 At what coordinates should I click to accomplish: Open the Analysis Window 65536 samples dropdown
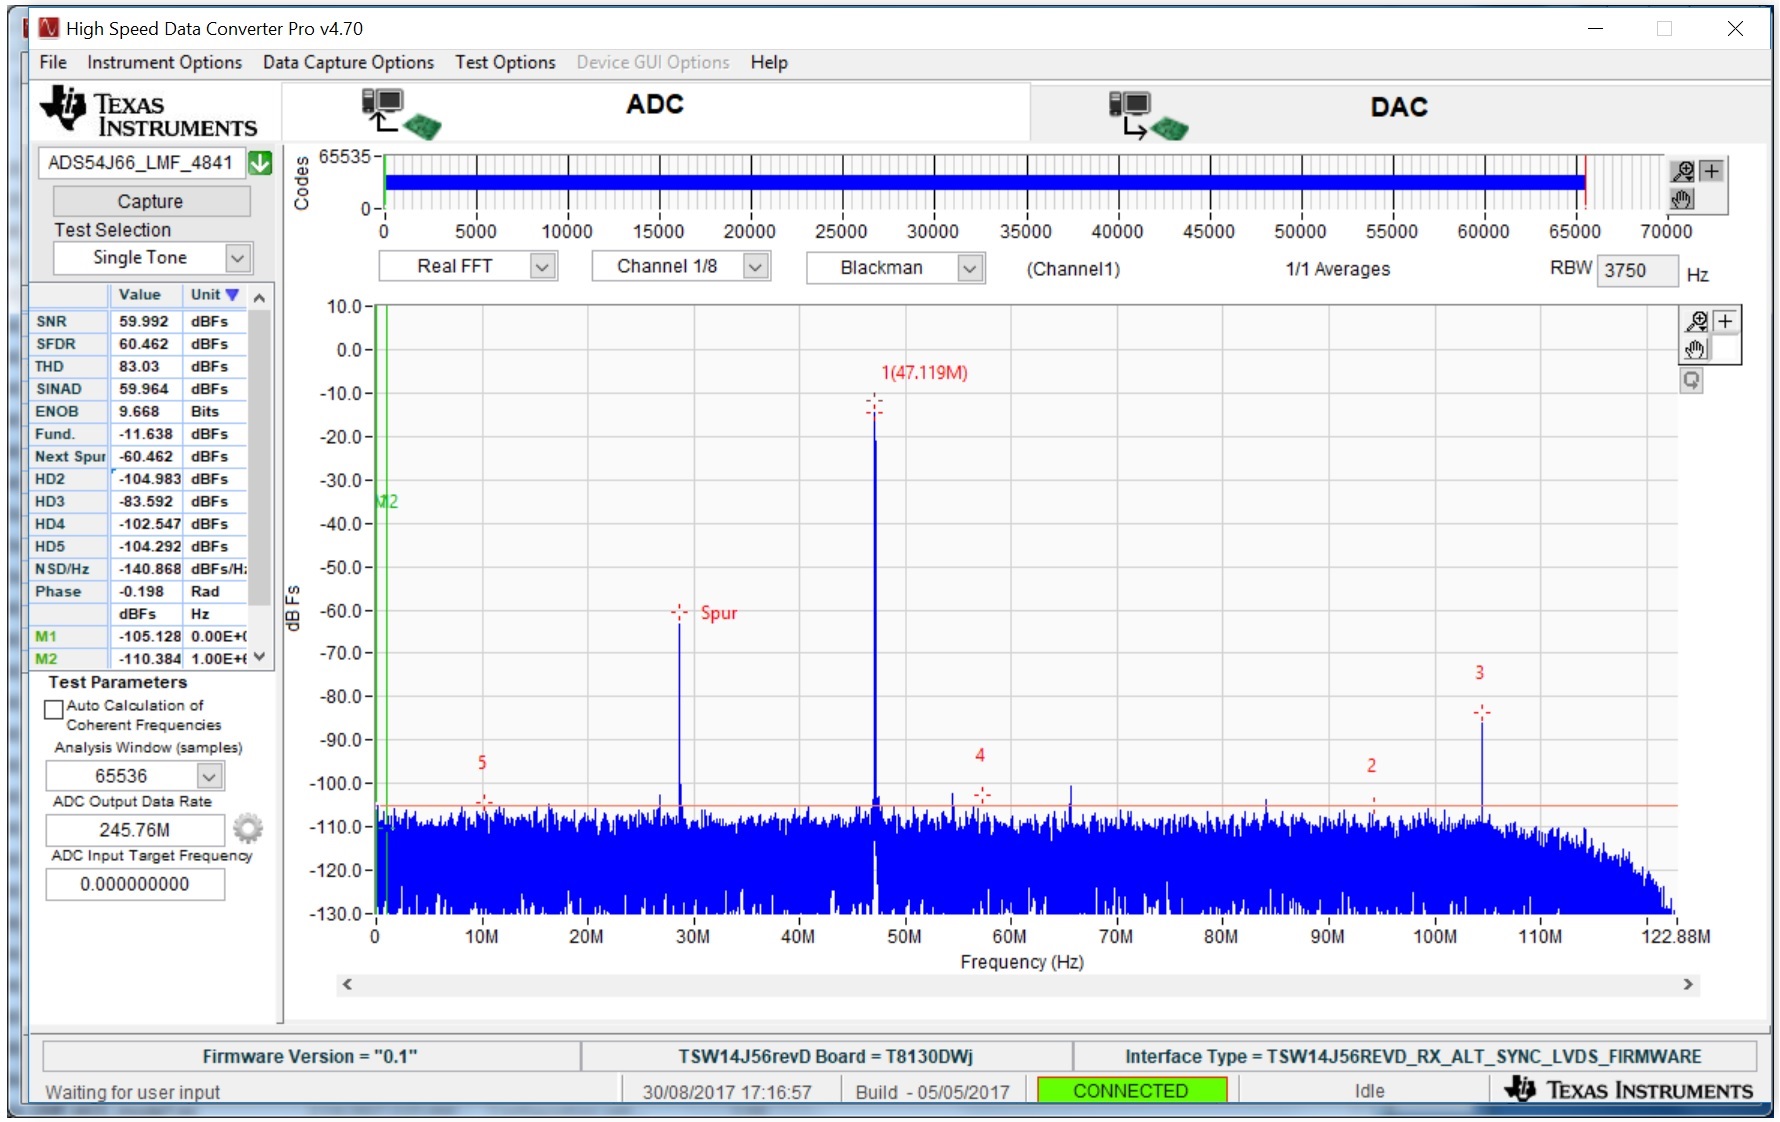pos(209,776)
